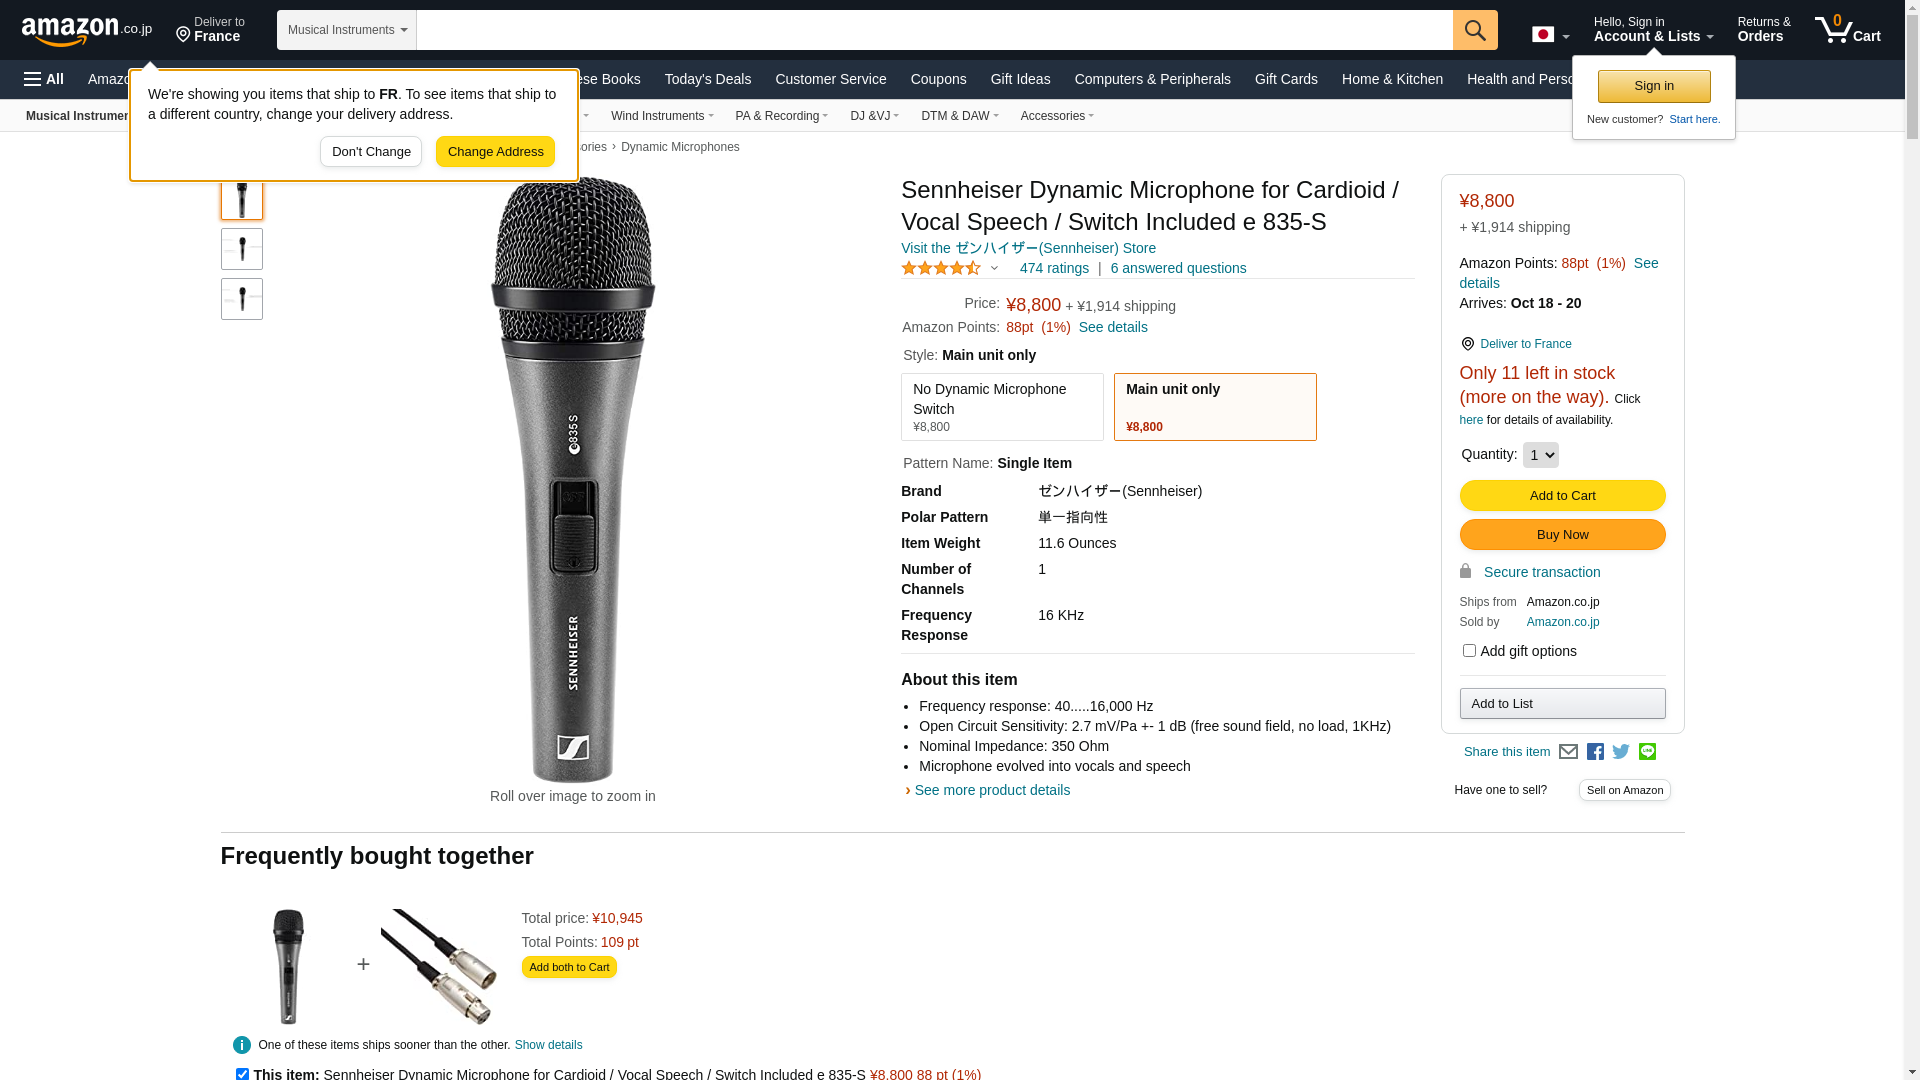Click into the search input field

tap(934, 30)
